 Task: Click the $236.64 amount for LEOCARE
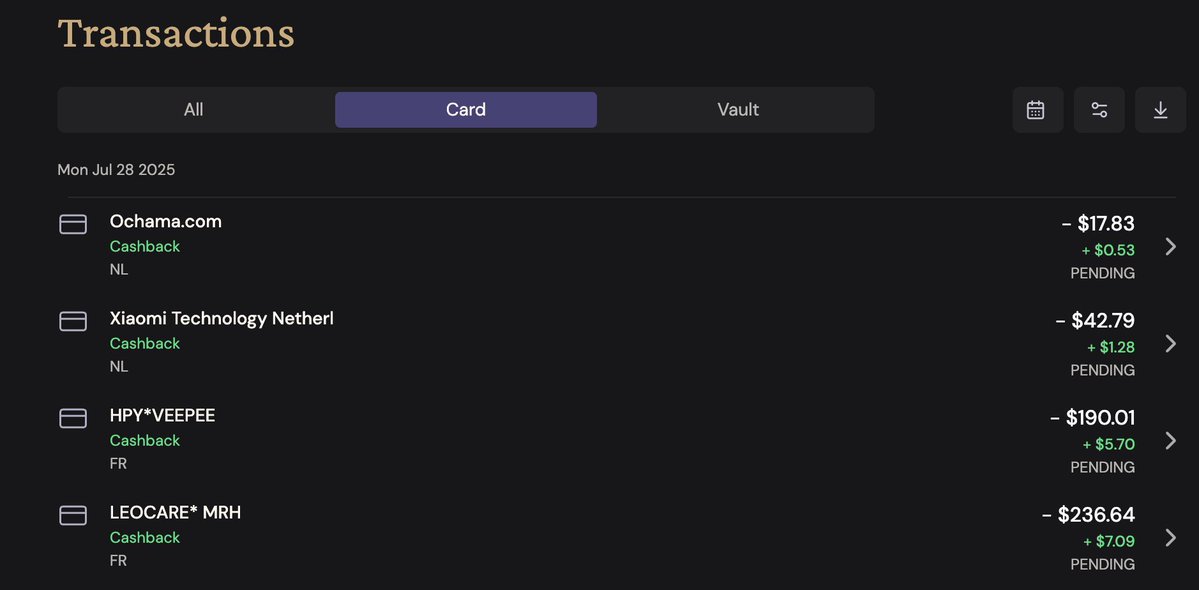pyautogui.click(x=1088, y=515)
